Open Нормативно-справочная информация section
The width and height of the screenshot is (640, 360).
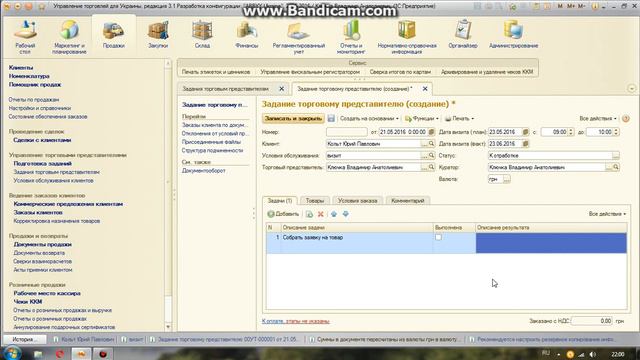[407, 38]
